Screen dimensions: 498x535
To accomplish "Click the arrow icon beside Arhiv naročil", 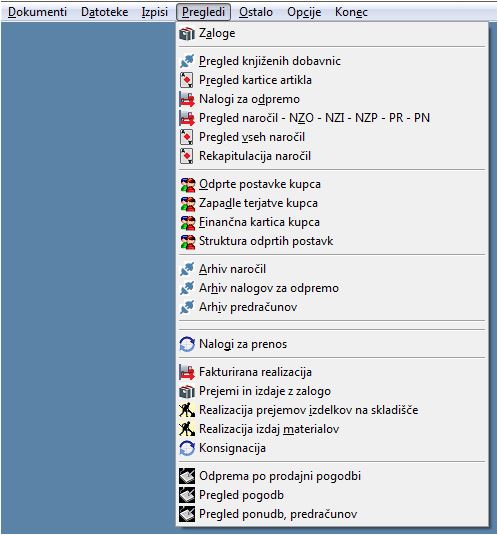I will tap(187, 269).
